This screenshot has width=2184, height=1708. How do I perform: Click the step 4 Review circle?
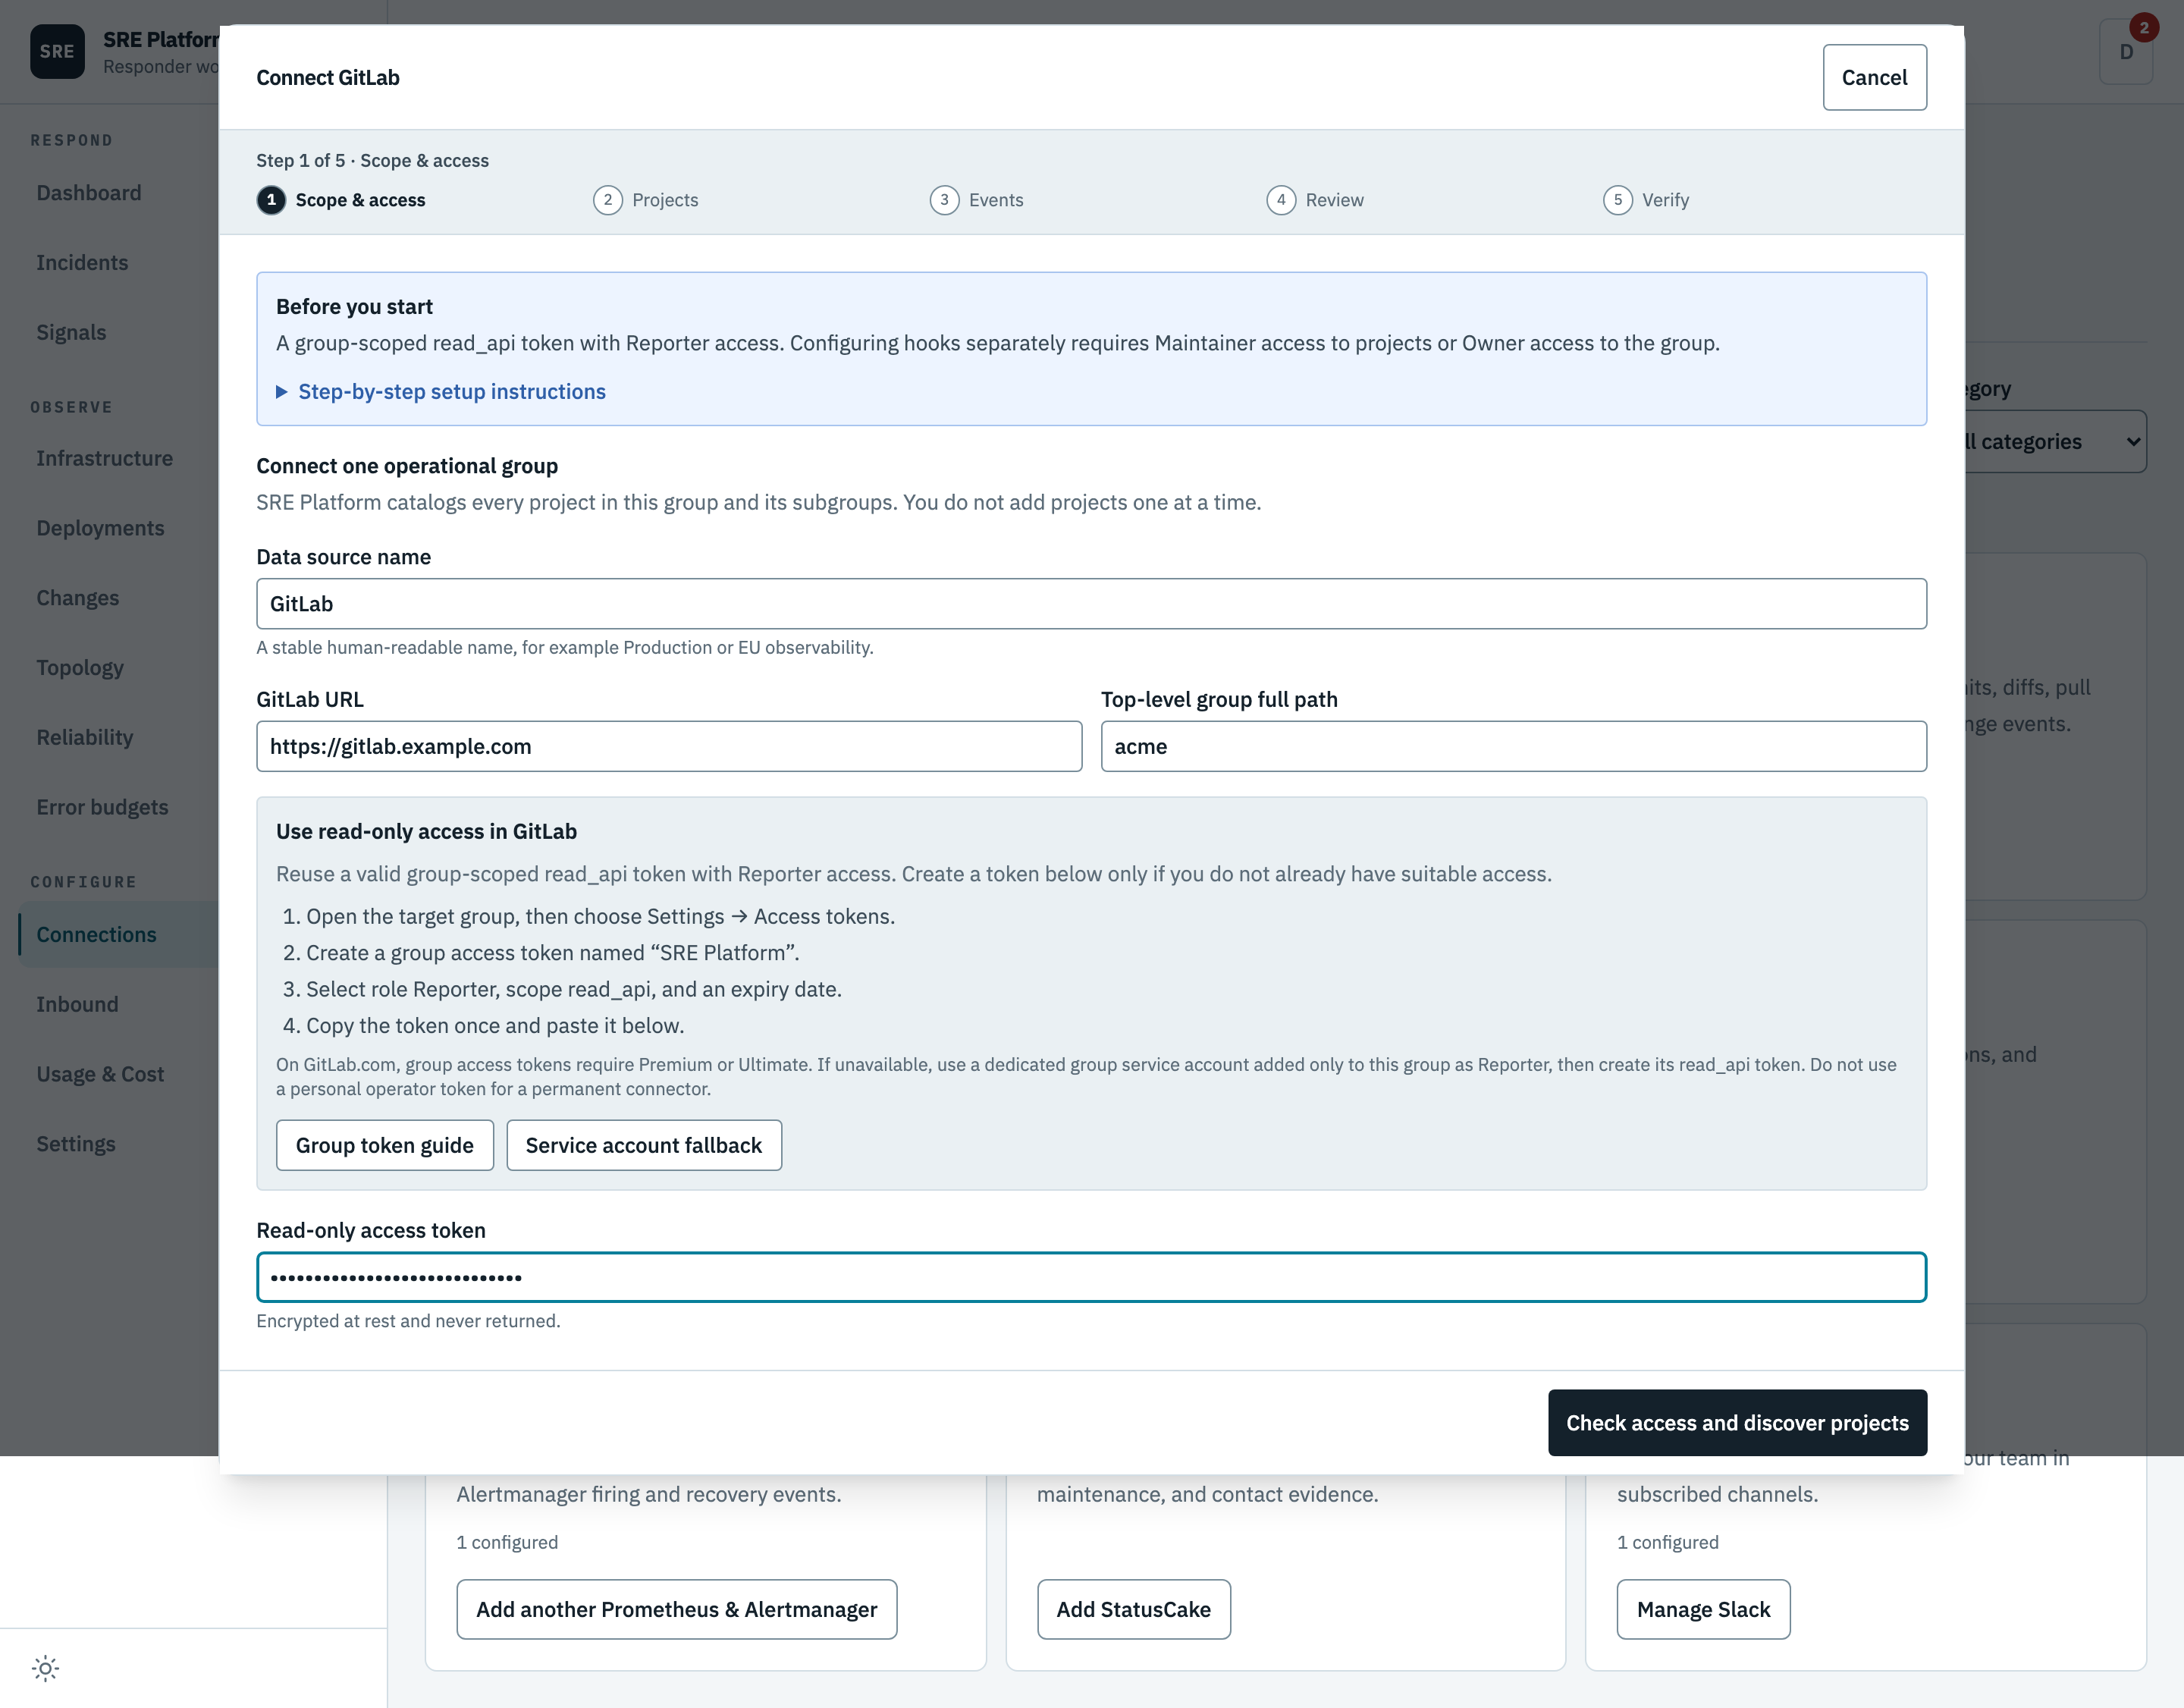click(1281, 200)
